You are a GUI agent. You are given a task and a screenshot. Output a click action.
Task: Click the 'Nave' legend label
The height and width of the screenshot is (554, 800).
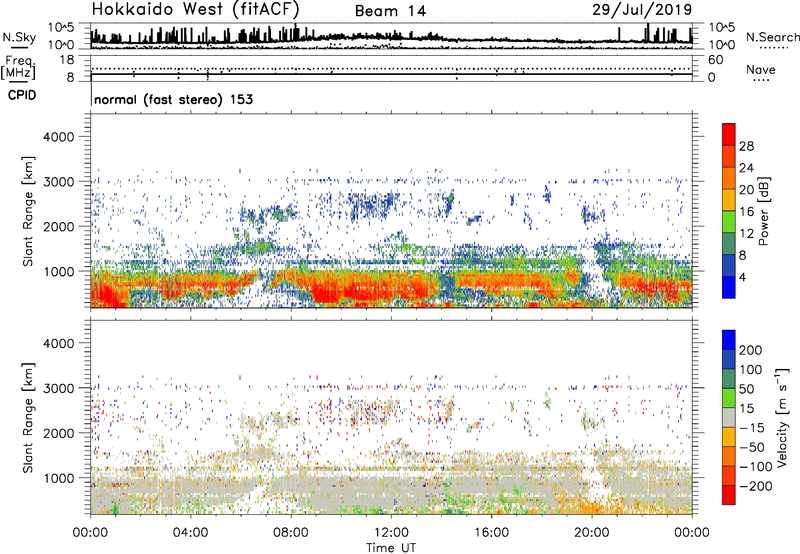(761, 69)
